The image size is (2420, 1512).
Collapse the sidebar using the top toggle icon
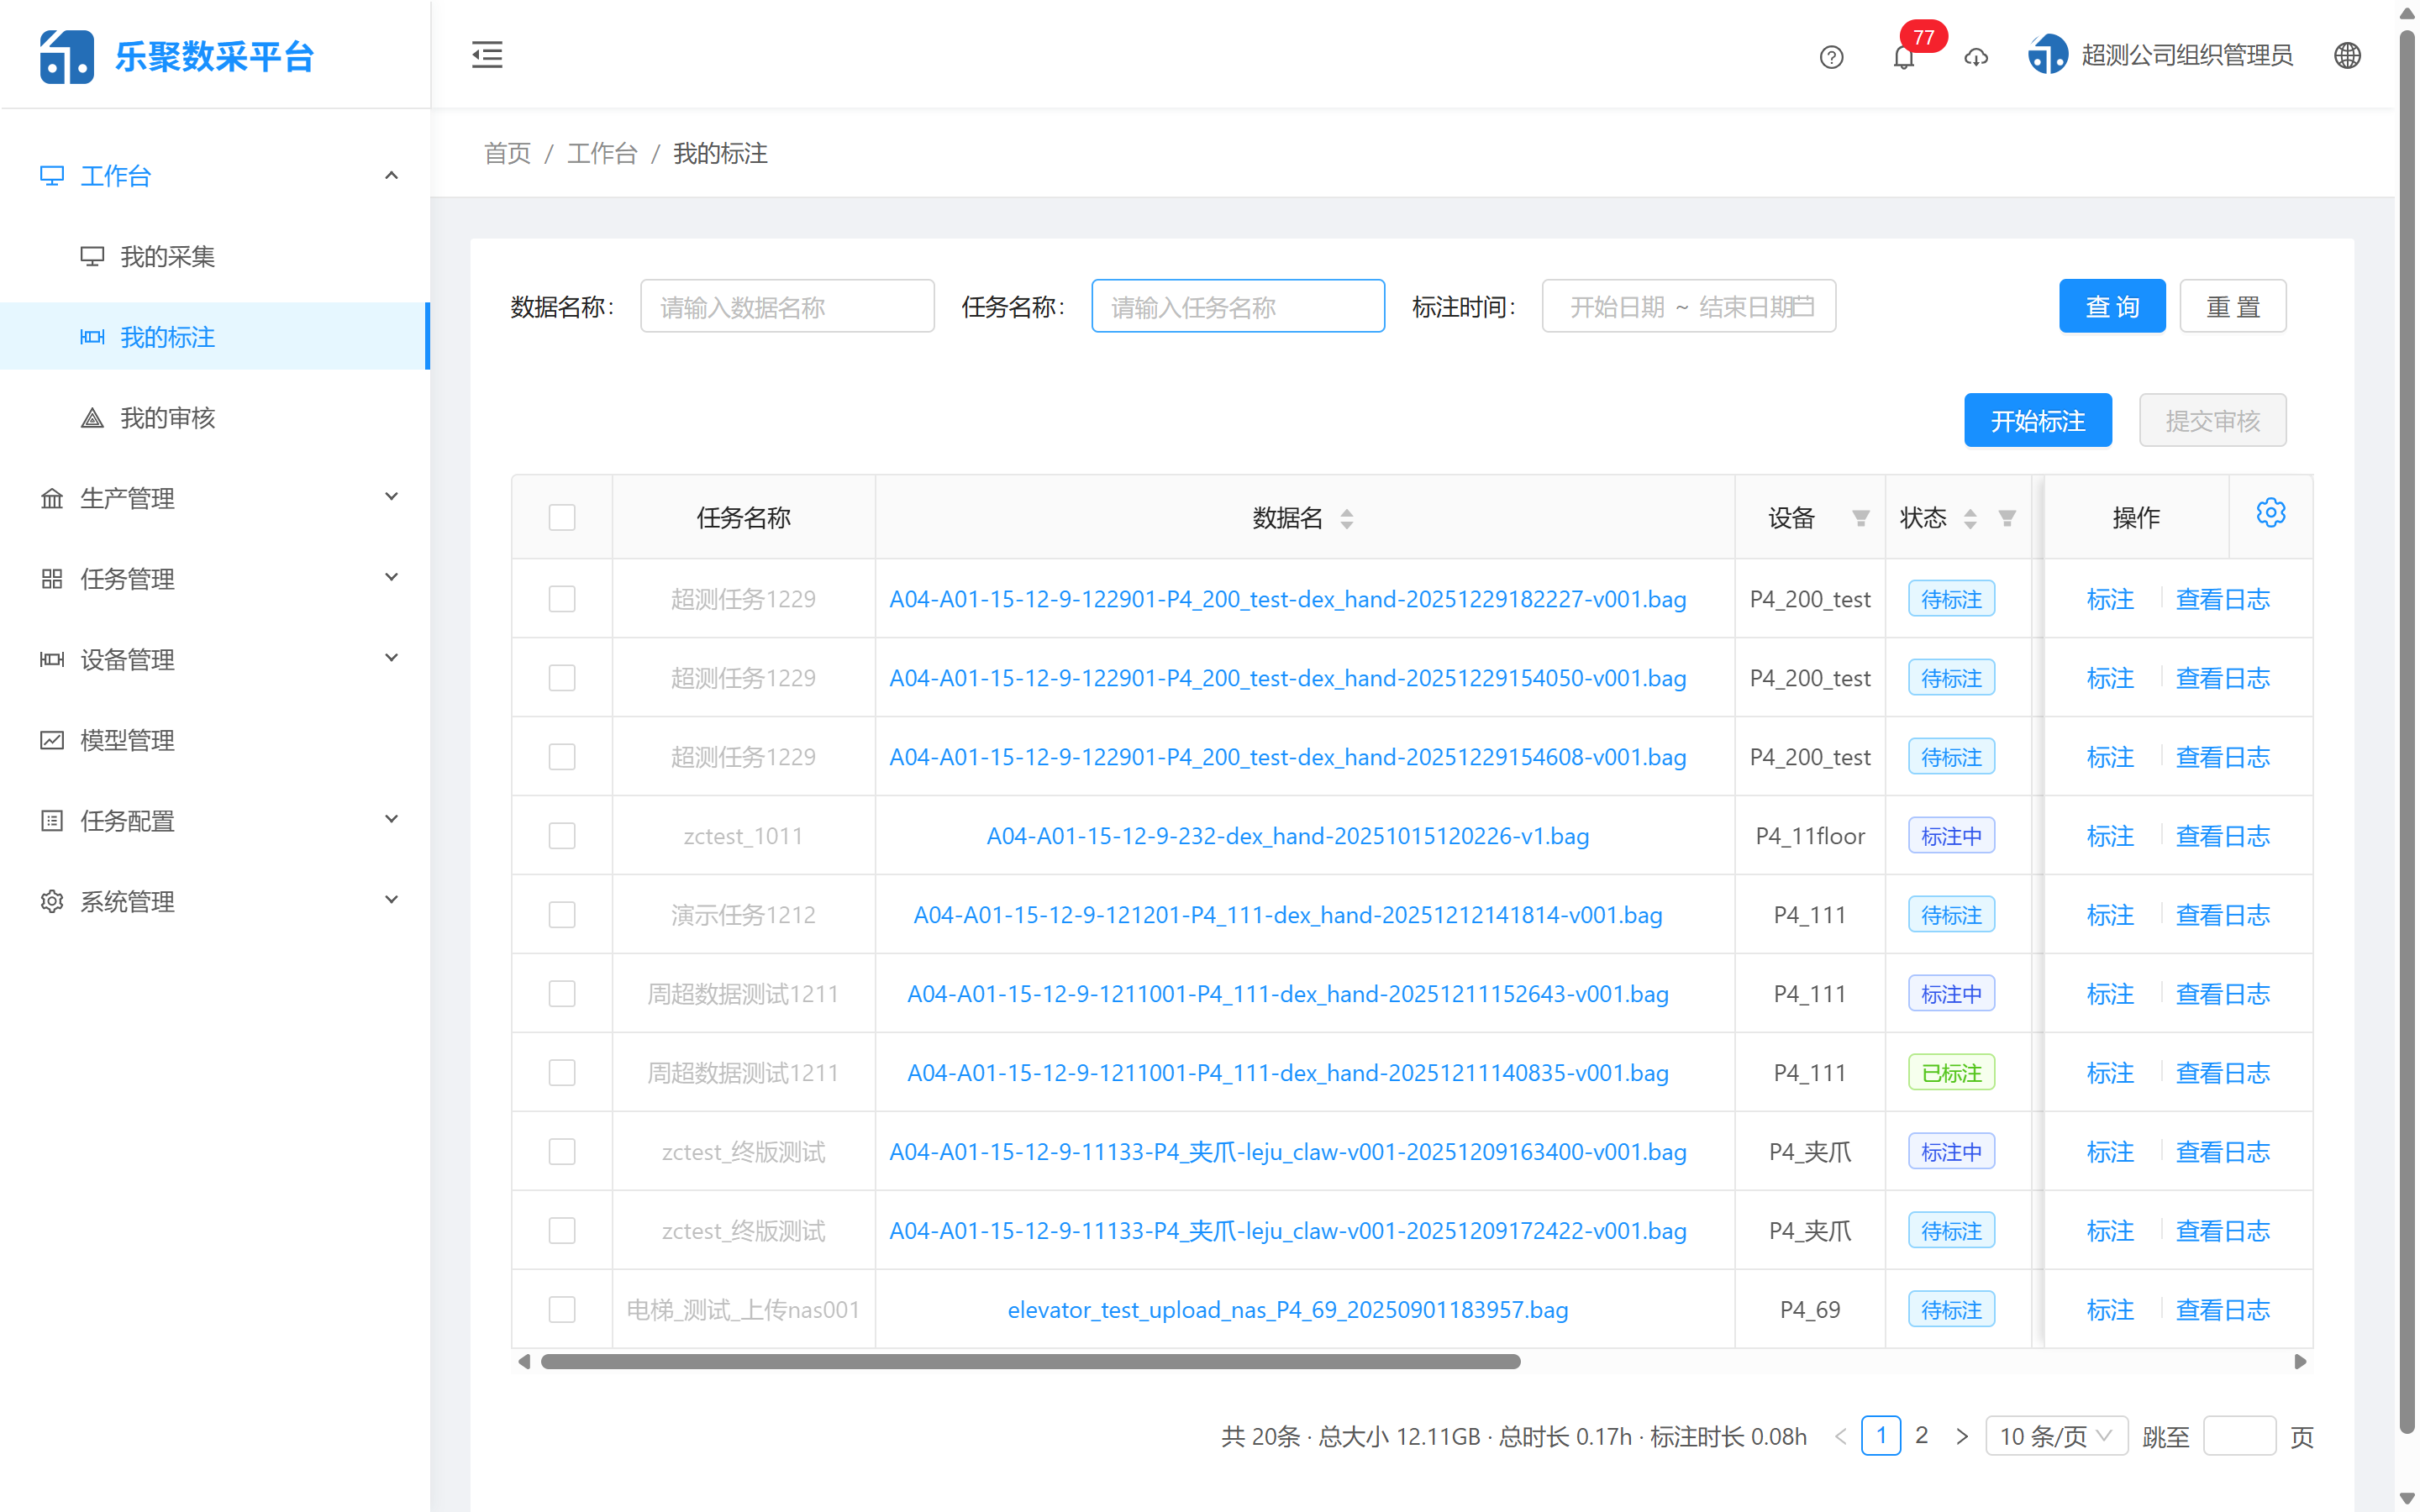click(487, 55)
